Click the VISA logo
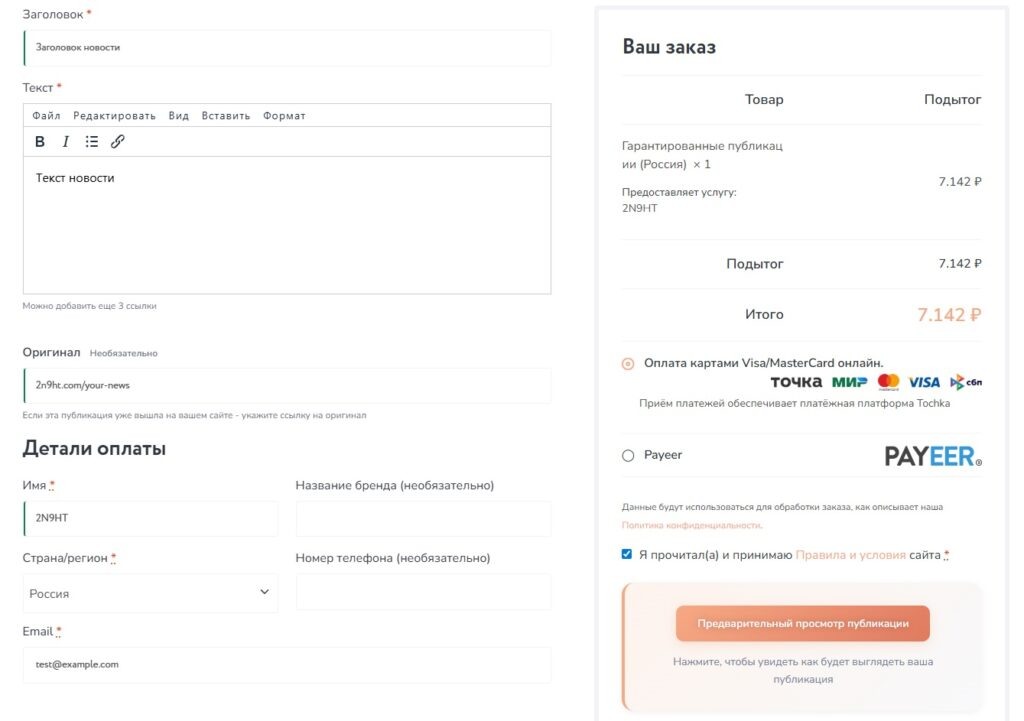The height and width of the screenshot is (721, 1024). click(924, 382)
